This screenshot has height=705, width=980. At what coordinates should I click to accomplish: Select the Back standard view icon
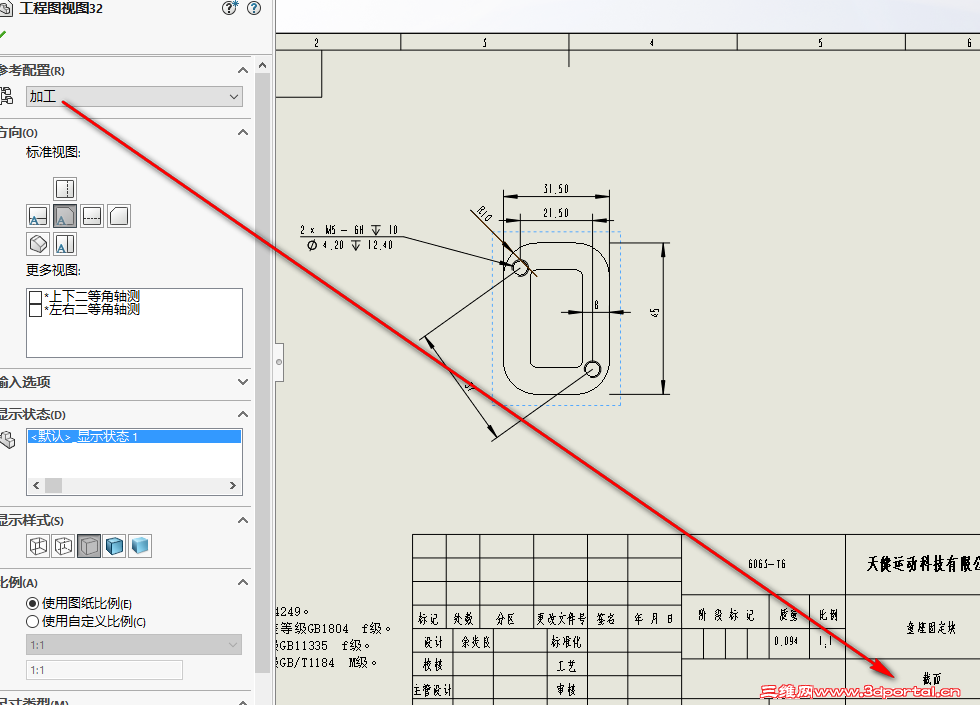coord(119,216)
